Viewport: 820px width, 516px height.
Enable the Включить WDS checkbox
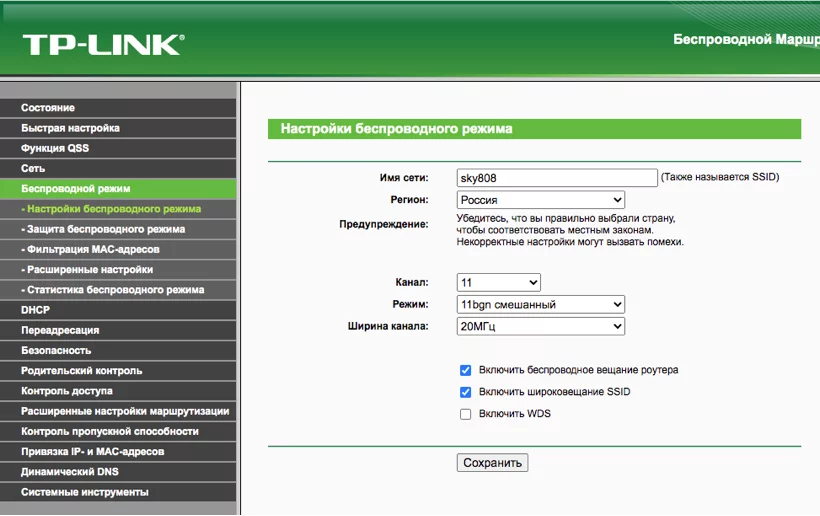[465, 414]
